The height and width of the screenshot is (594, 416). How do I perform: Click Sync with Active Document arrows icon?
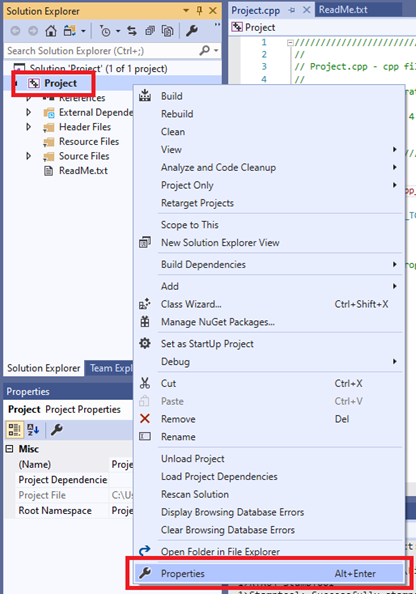click(x=132, y=31)
